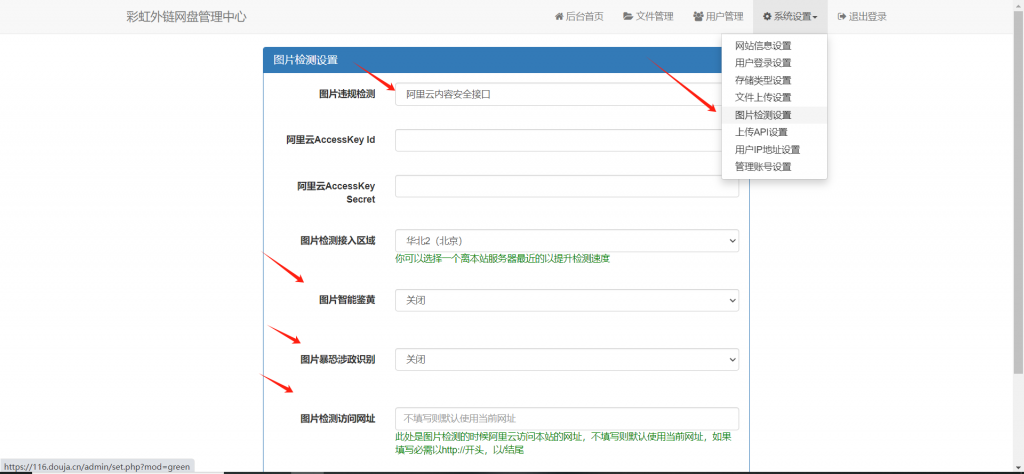This screenshot has width=1024, height=474.
Task: Click the 图片智能鉴黄 field label
Action: coord(347,300)
